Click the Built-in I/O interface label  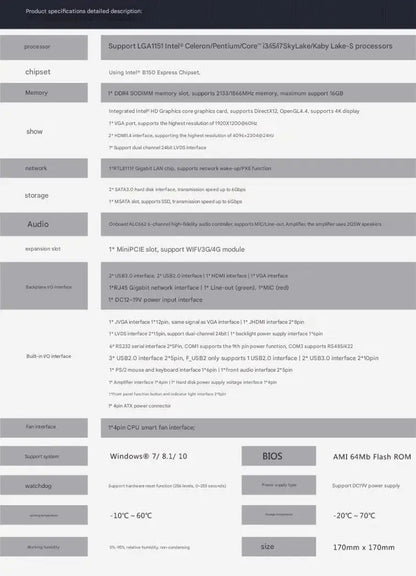tap(49, 356)
